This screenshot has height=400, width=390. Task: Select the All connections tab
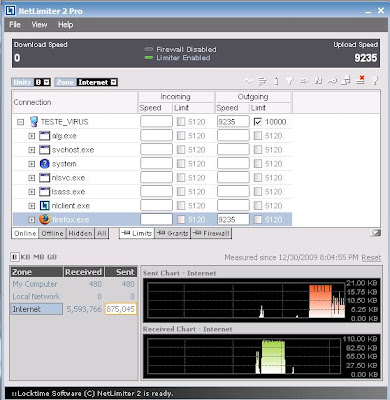click(x=102, y=233)
